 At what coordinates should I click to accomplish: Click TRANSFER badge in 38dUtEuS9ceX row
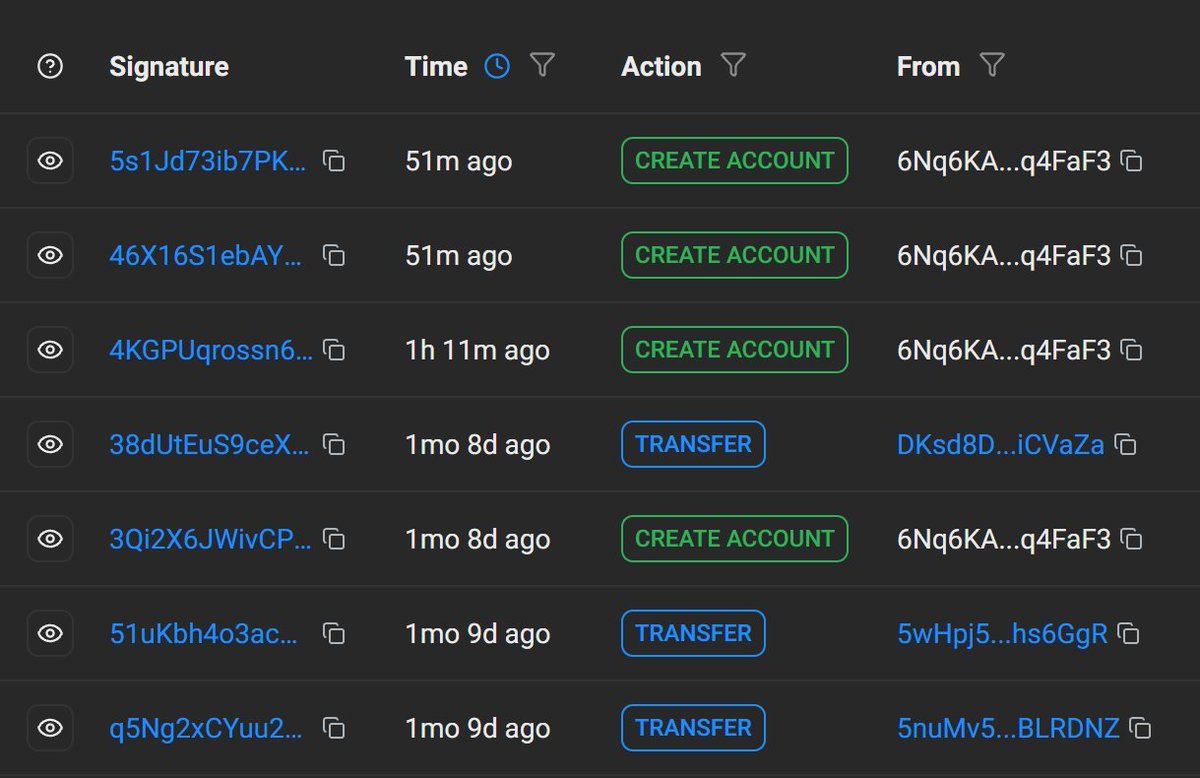pyautogui.click(x=693, y=444)
